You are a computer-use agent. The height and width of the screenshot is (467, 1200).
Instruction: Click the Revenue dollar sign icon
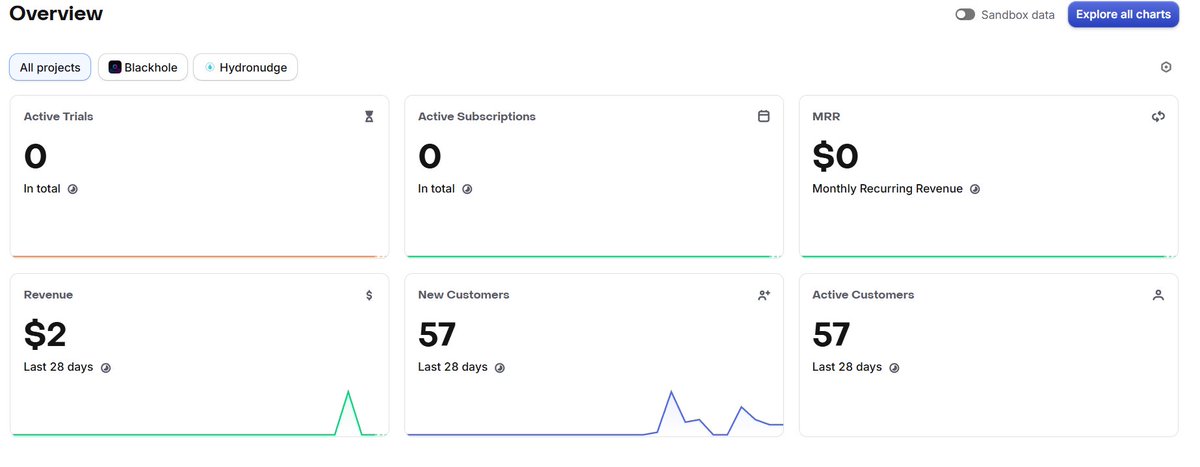click(369, 295)
